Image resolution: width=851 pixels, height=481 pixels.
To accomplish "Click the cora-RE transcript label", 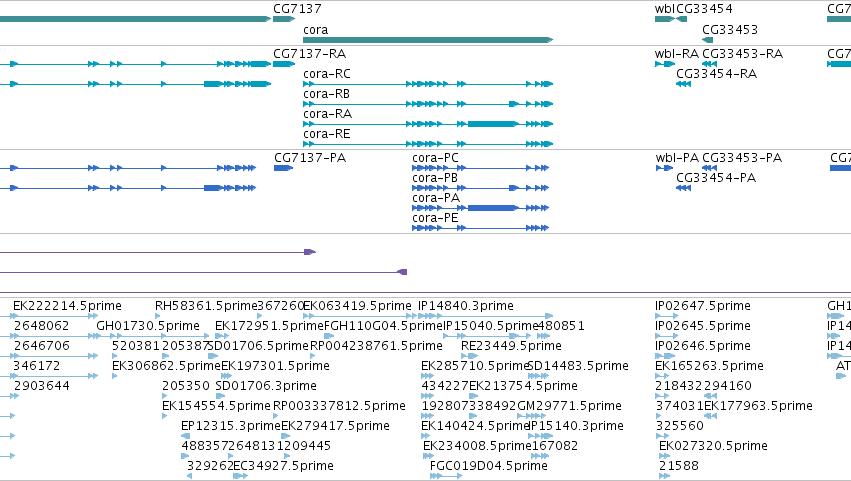I will (x=326, y=134).
